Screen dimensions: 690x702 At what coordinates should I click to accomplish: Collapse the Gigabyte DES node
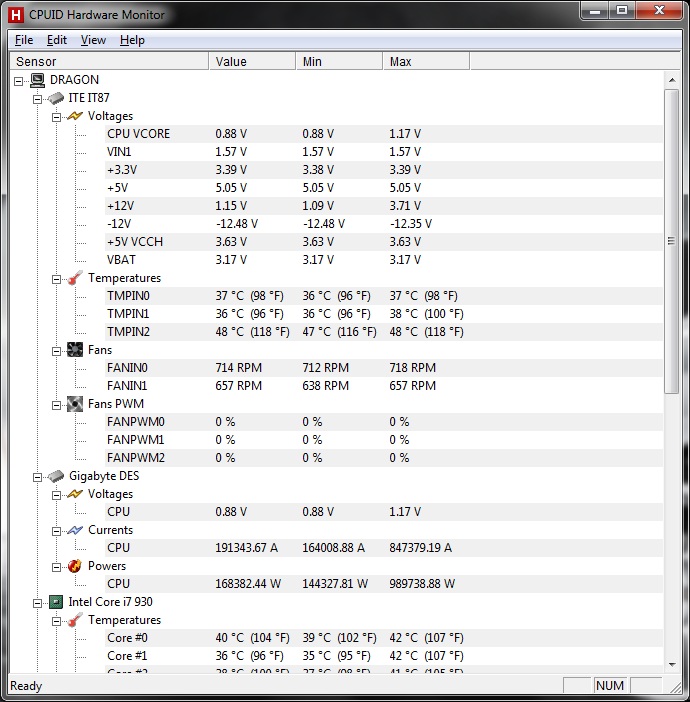click(38, 477)
